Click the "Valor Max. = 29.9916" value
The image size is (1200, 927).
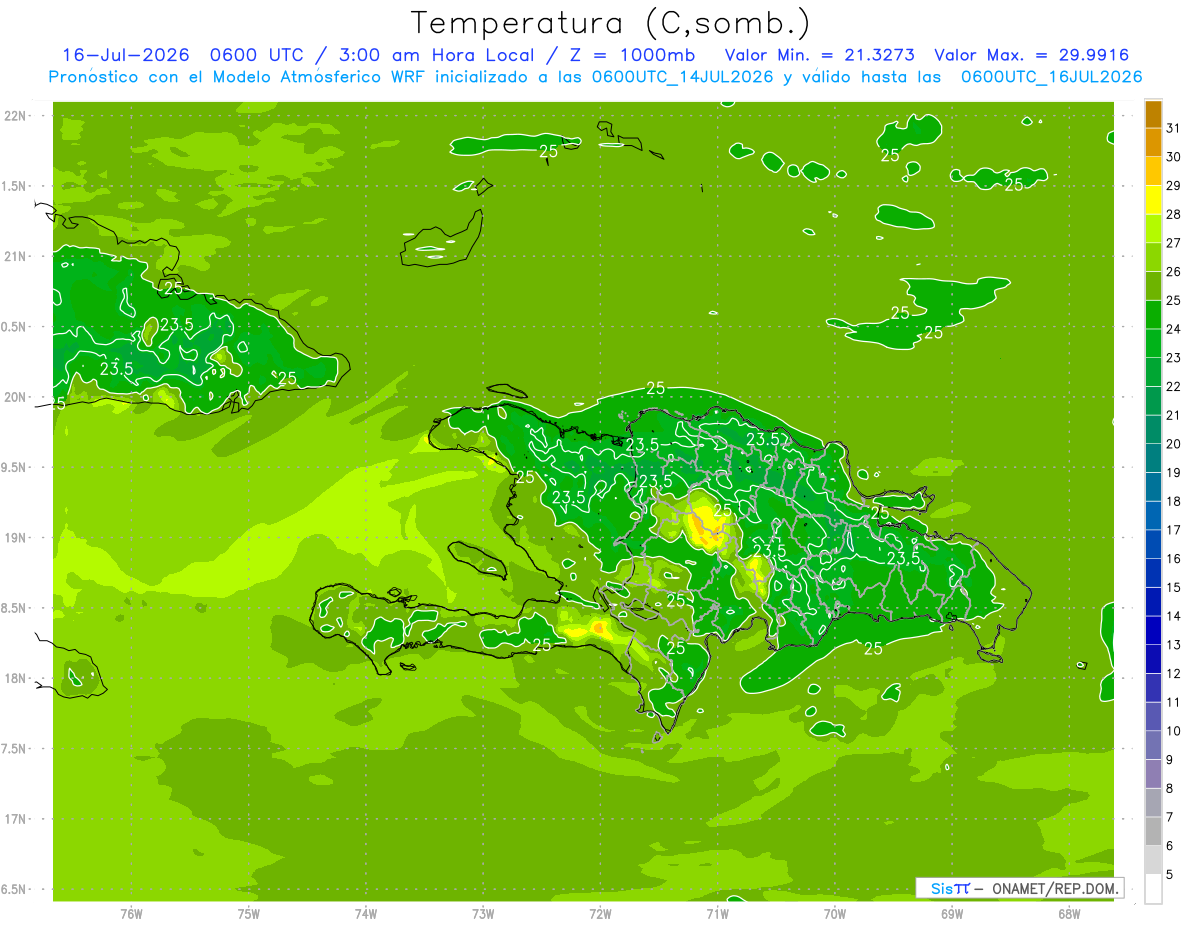(1034, 55)
